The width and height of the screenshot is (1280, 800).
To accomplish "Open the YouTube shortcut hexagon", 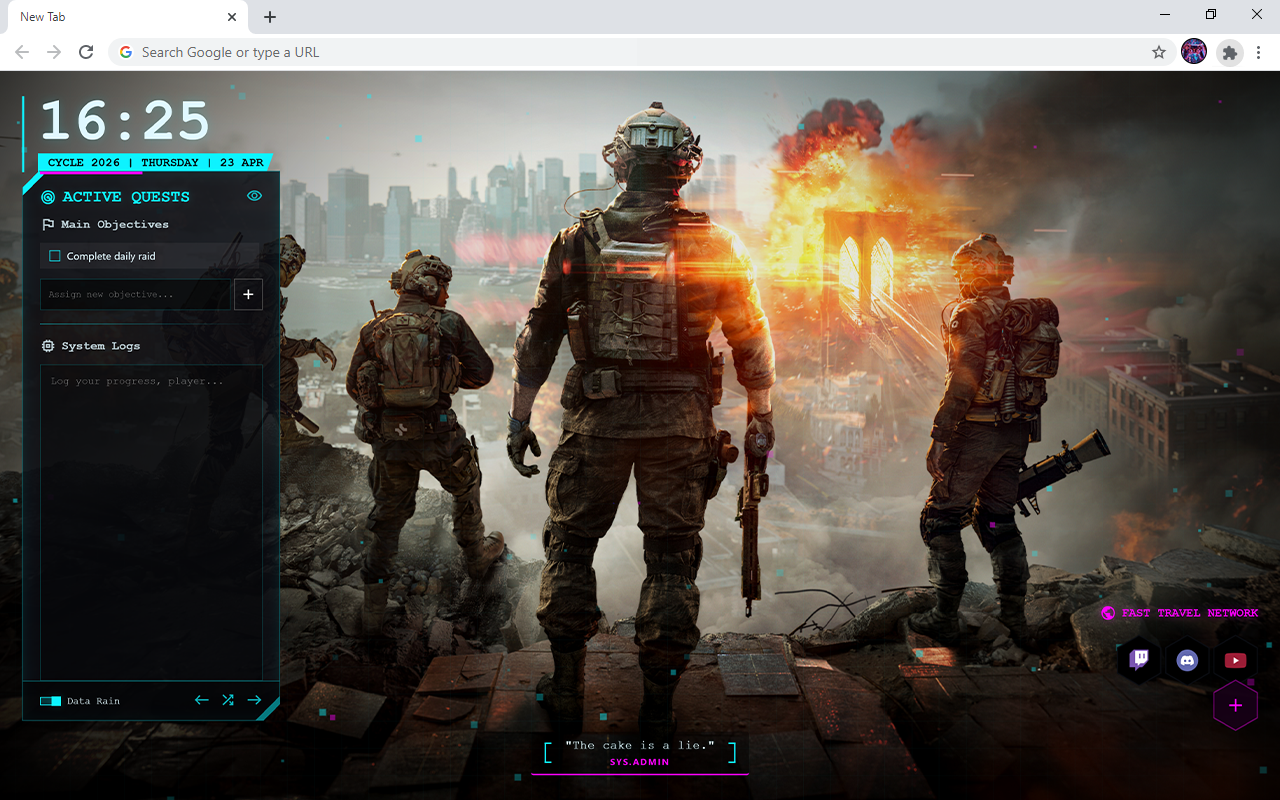I will [x=1235, y=660].
